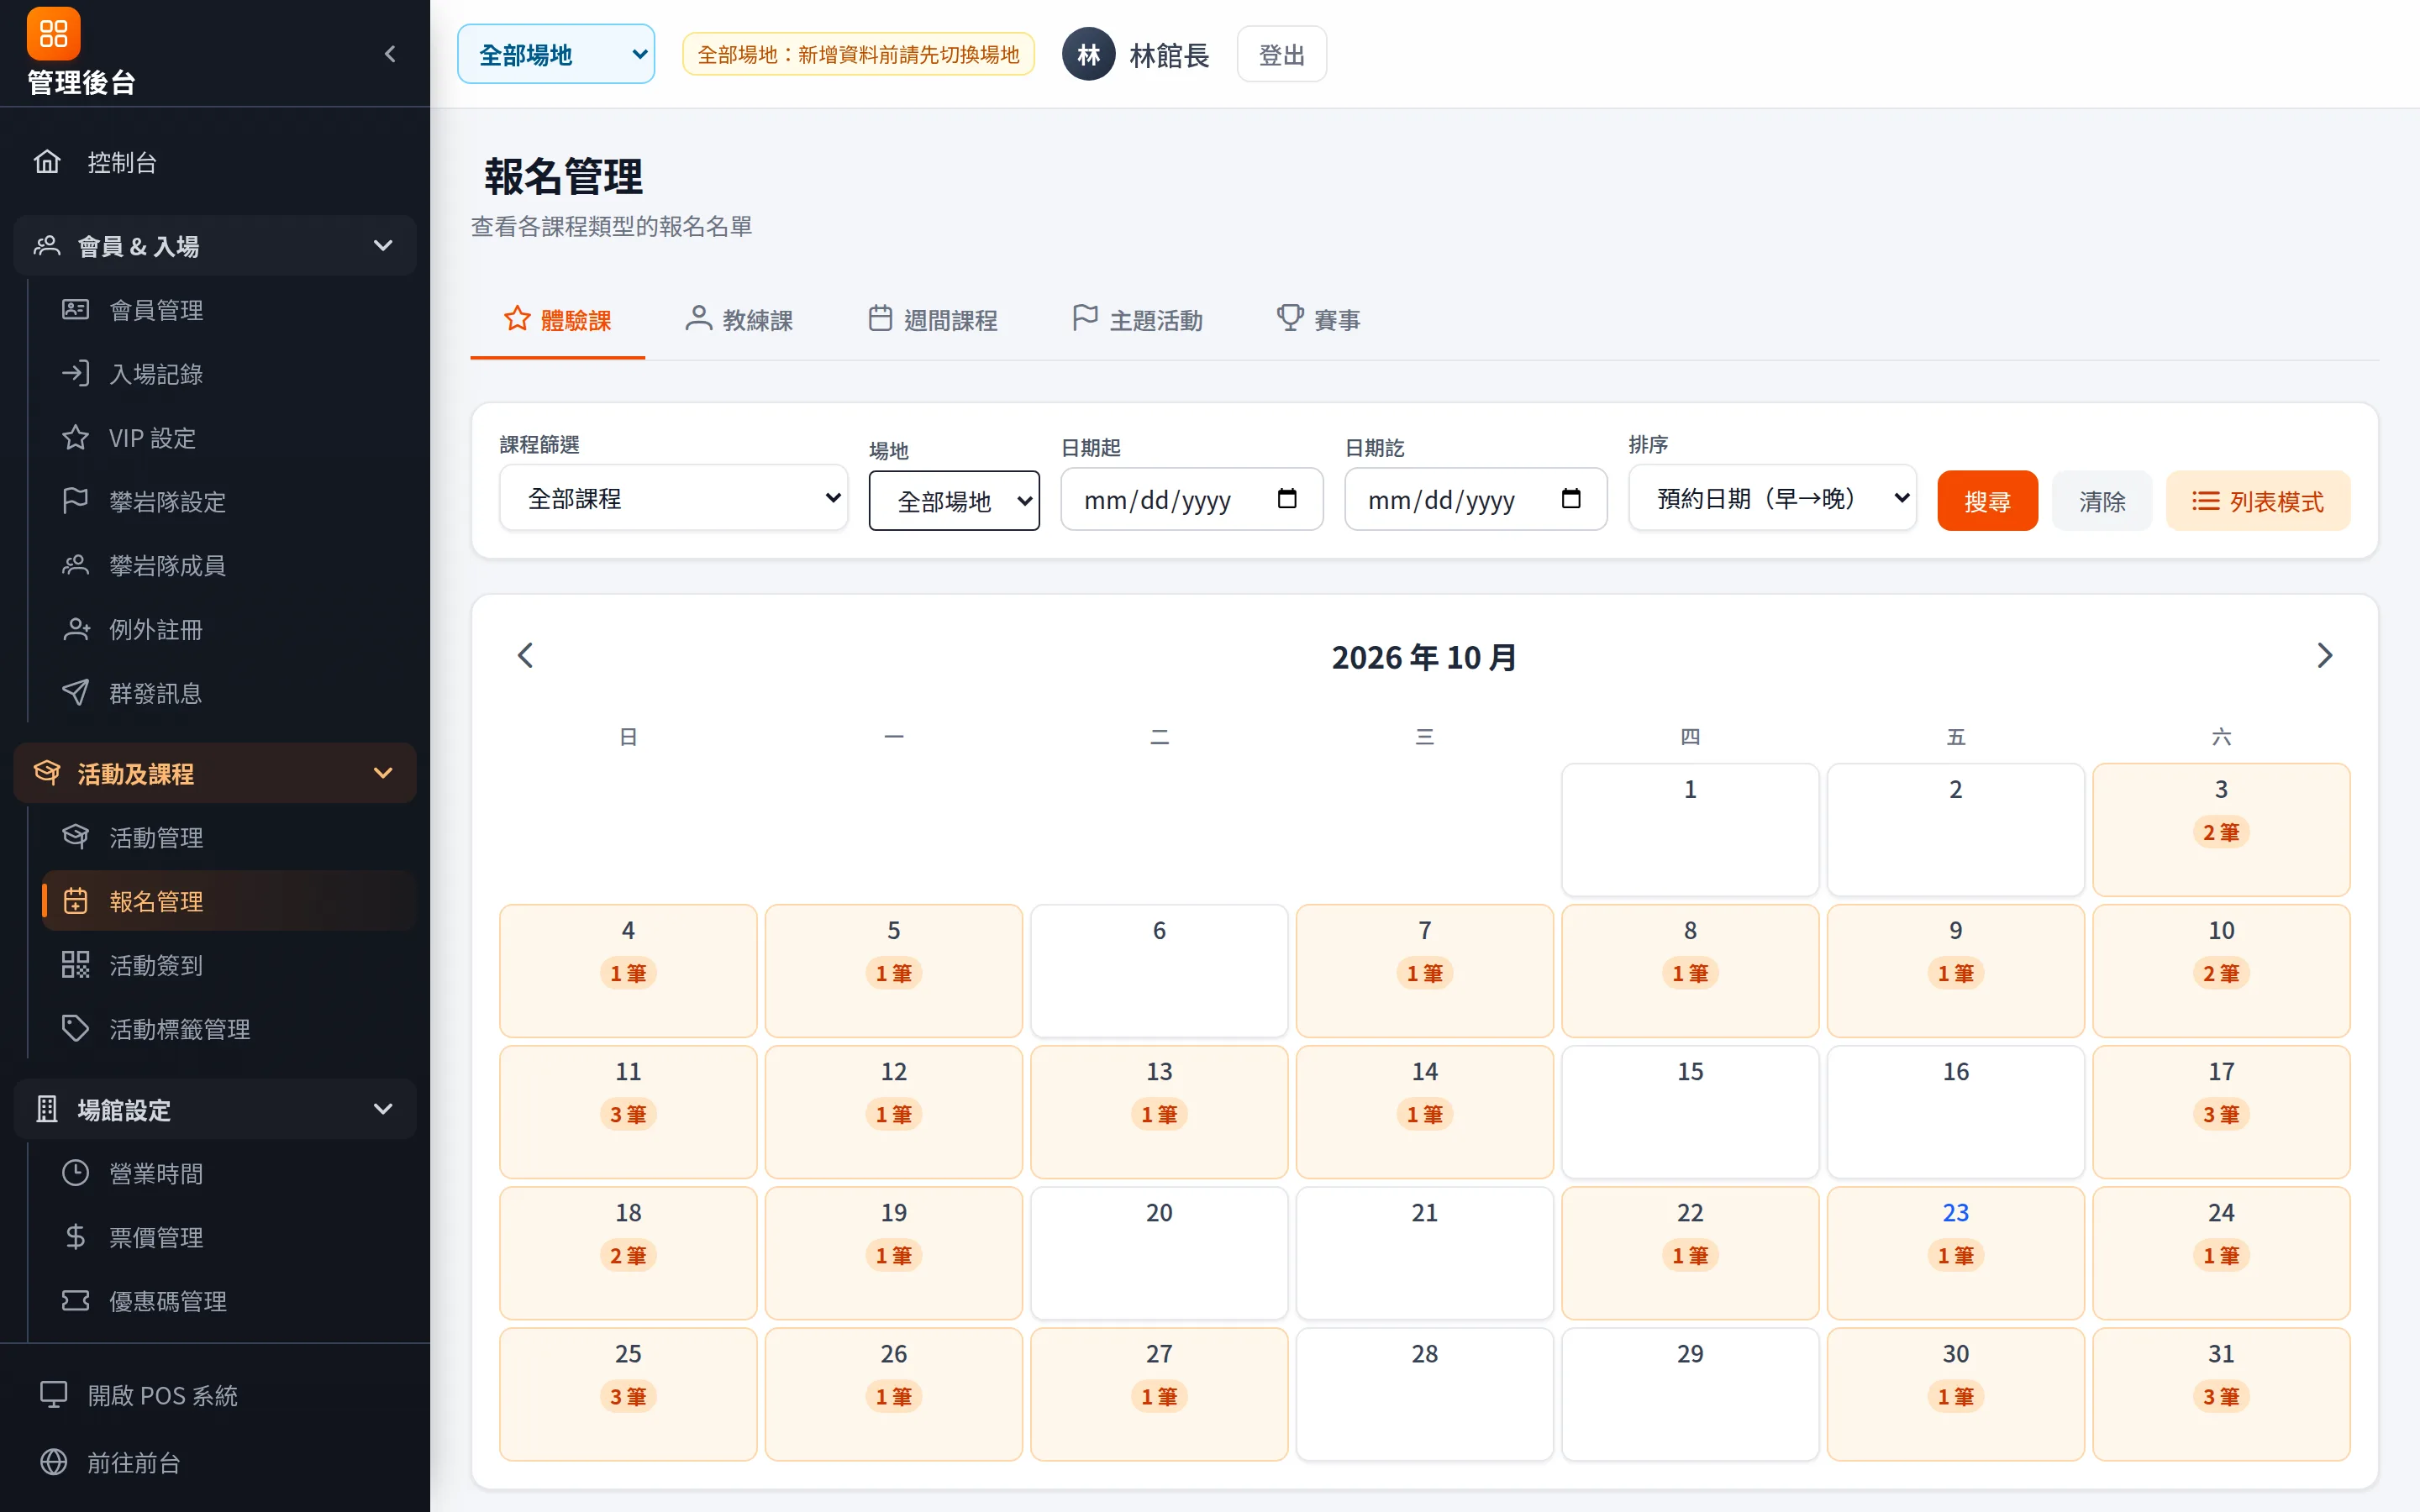Open 營業時間 settings
The width and height of the screenshot is (2420, 1512).
pyautogui.click(x=229, y=1173)
